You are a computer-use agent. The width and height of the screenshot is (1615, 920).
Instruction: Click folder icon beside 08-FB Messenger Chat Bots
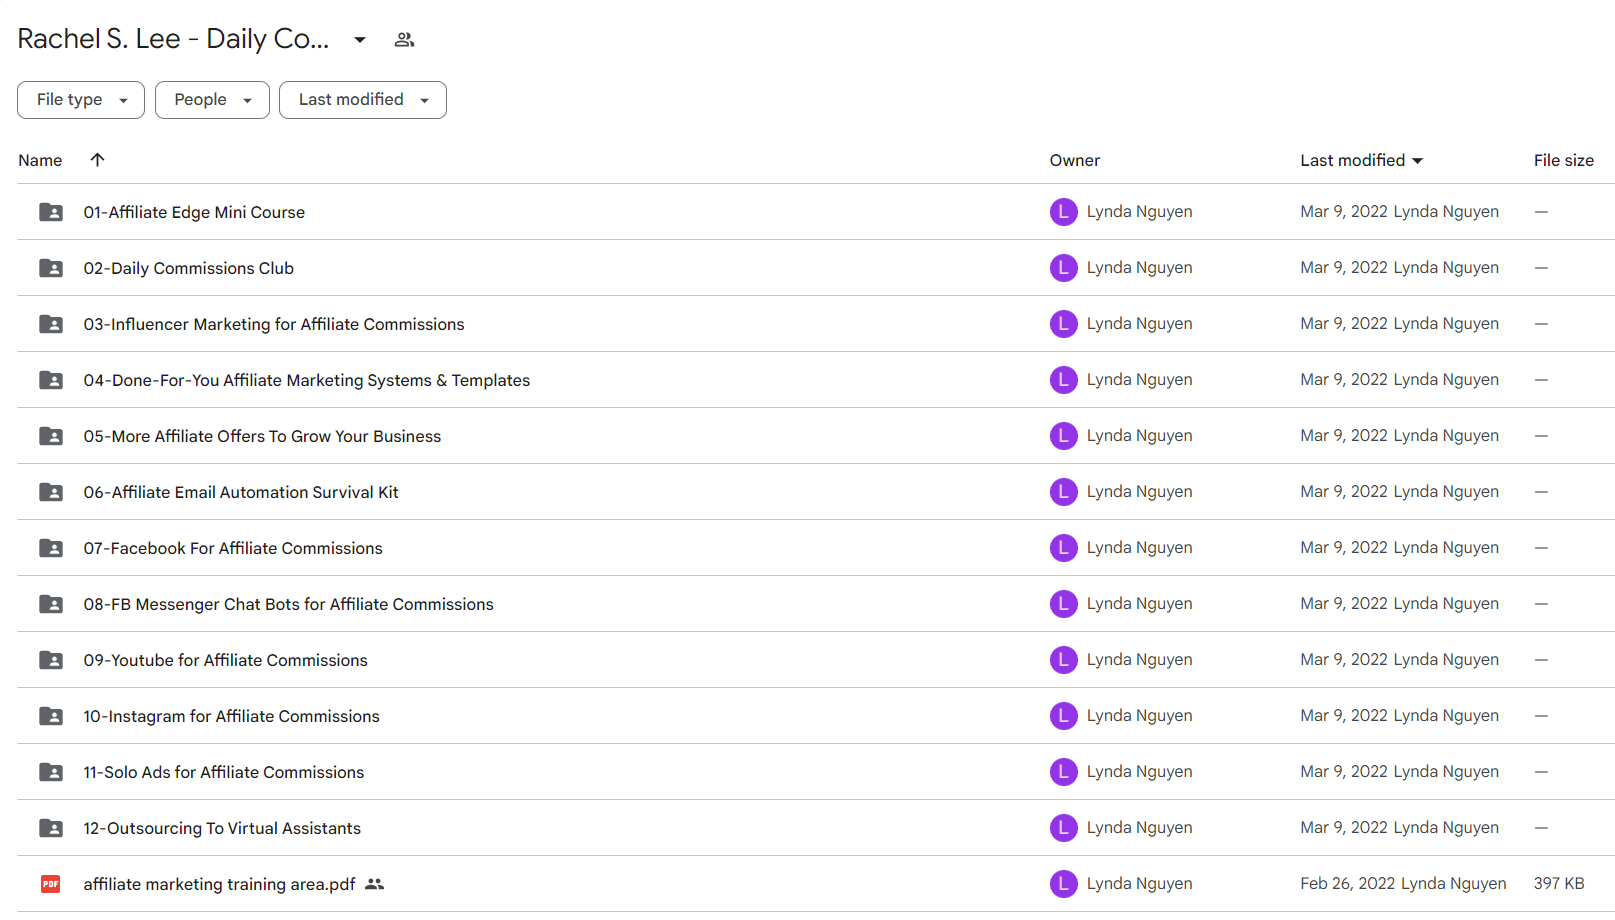point(51,604)
